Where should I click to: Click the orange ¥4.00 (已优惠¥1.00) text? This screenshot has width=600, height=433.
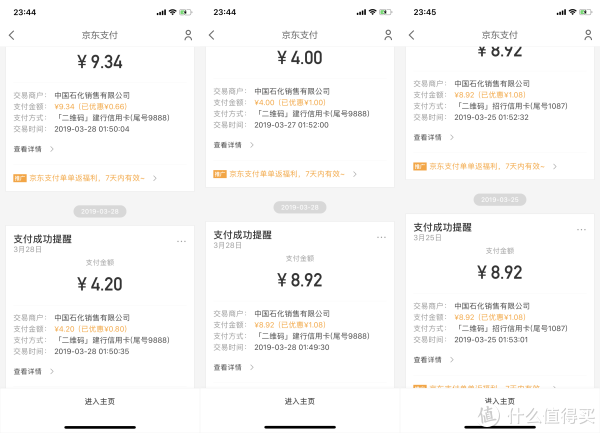[290, 103]
